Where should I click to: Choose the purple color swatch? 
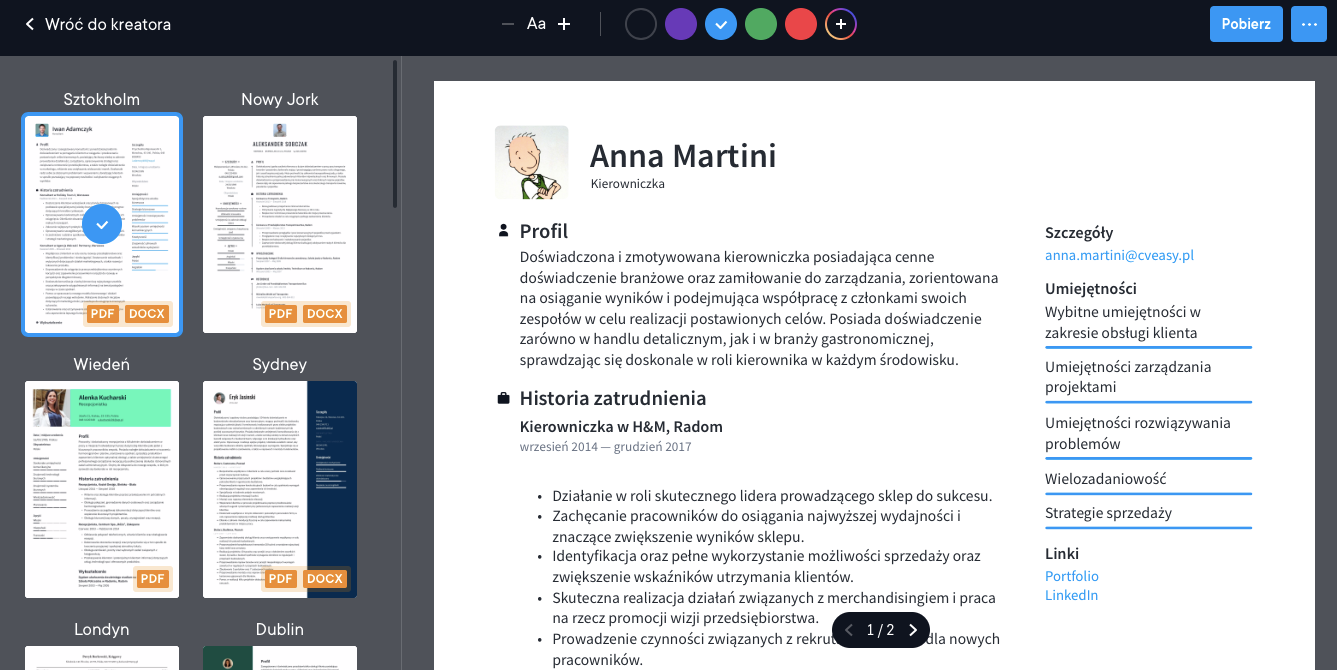pos(681,24)
